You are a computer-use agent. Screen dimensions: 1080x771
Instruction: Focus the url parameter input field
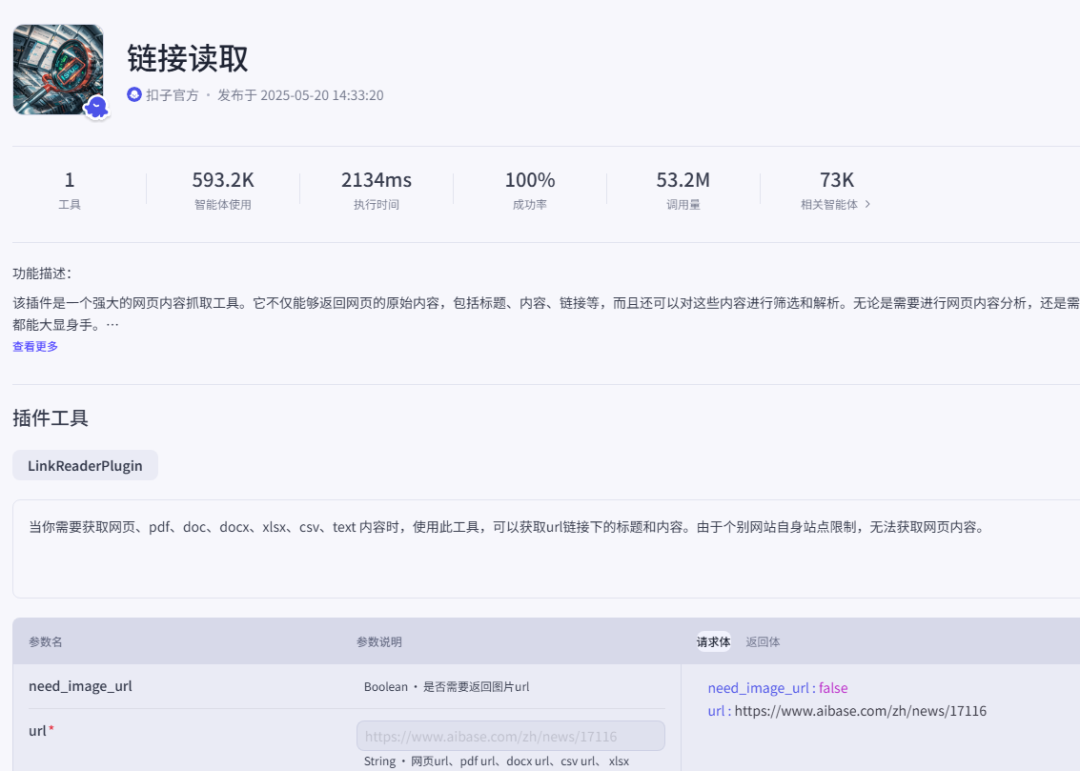tap(510, 736)
